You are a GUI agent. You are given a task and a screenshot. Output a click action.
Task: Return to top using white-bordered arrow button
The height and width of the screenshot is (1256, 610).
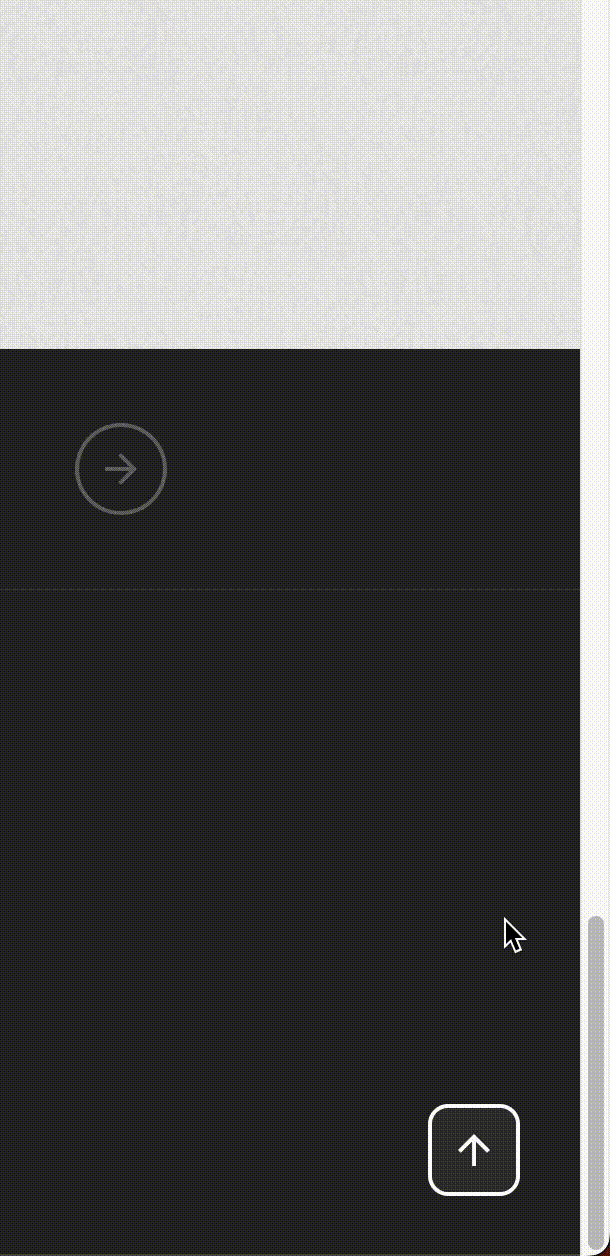pos(474,1150)
